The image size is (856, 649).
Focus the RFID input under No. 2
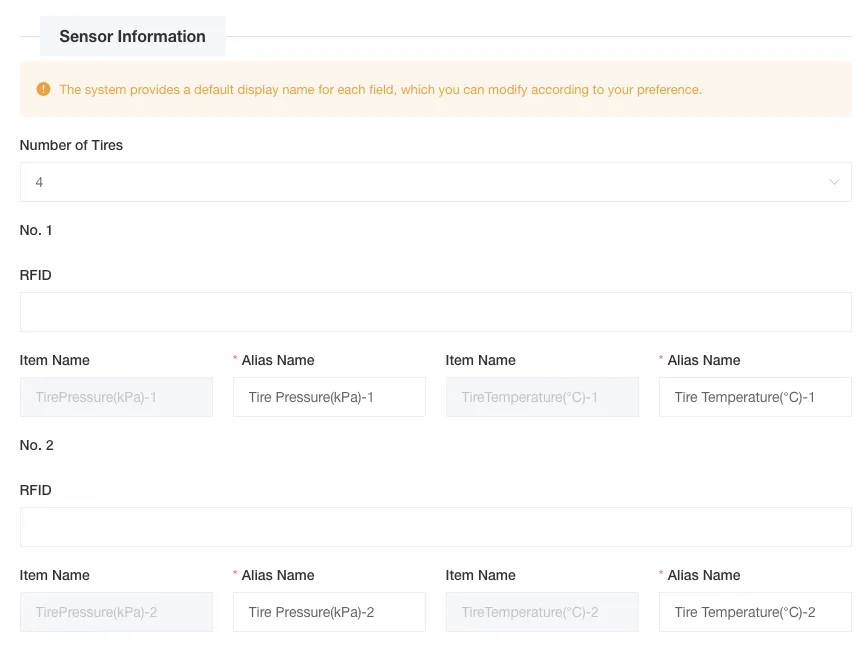[435, 527]
